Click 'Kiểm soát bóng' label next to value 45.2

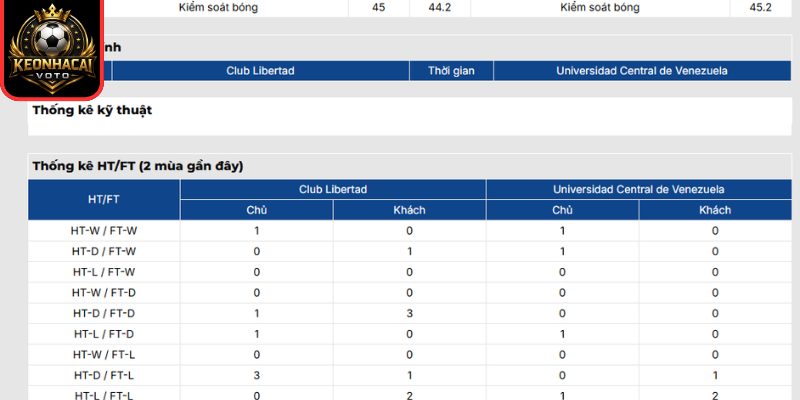(600, 8)
